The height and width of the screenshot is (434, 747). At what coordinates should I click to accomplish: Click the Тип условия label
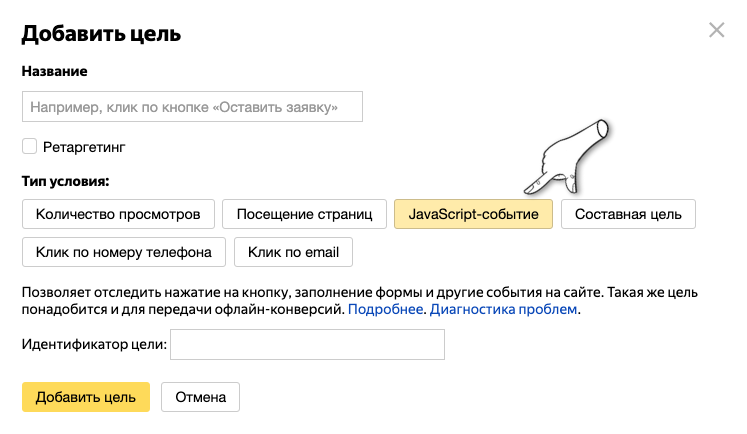pos(65,181)
